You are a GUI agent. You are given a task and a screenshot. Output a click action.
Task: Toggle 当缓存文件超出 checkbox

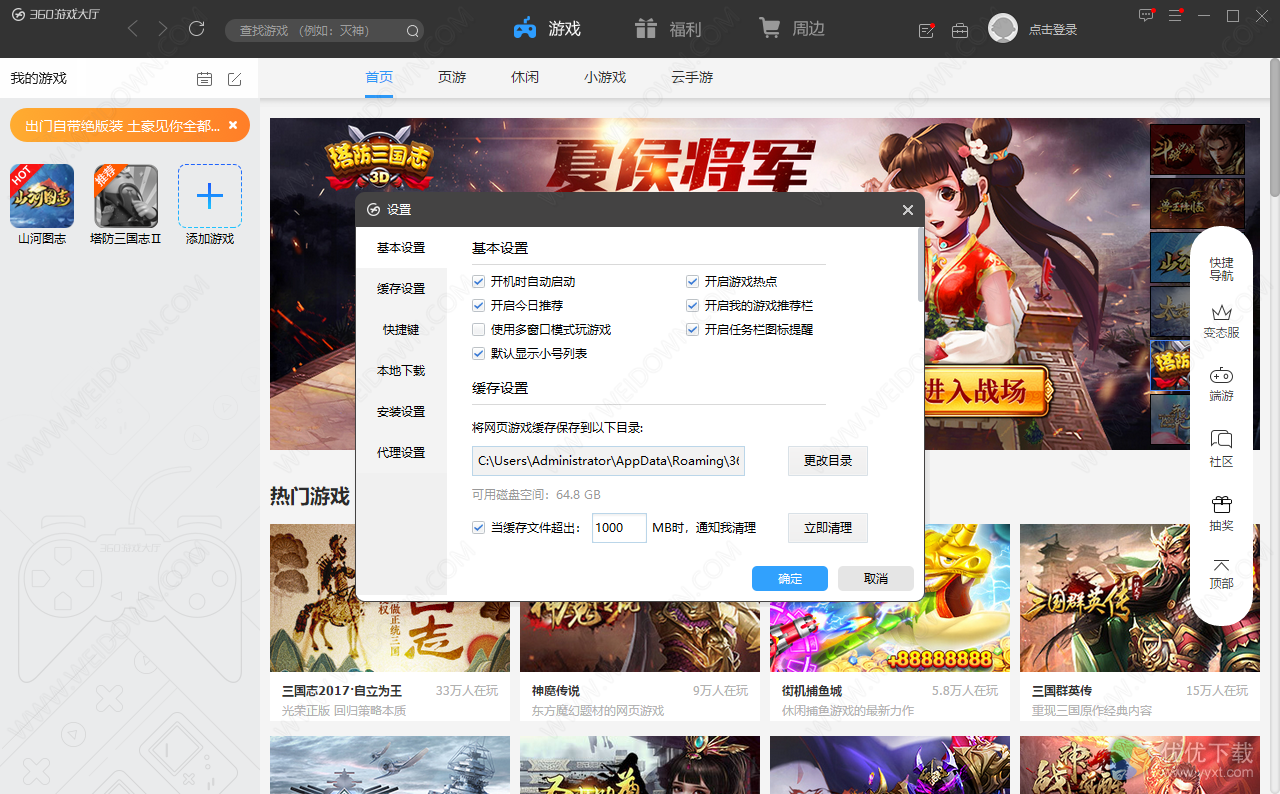[x=479, y=528]
